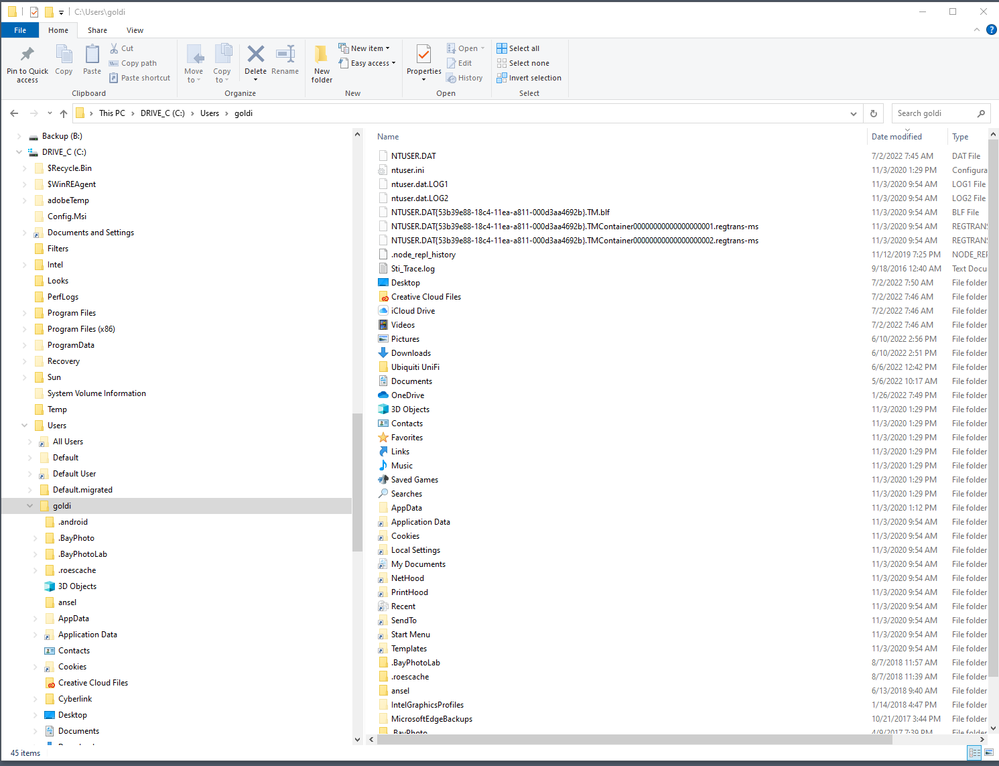Switch to the View ribbon tab

click(135, 30)
